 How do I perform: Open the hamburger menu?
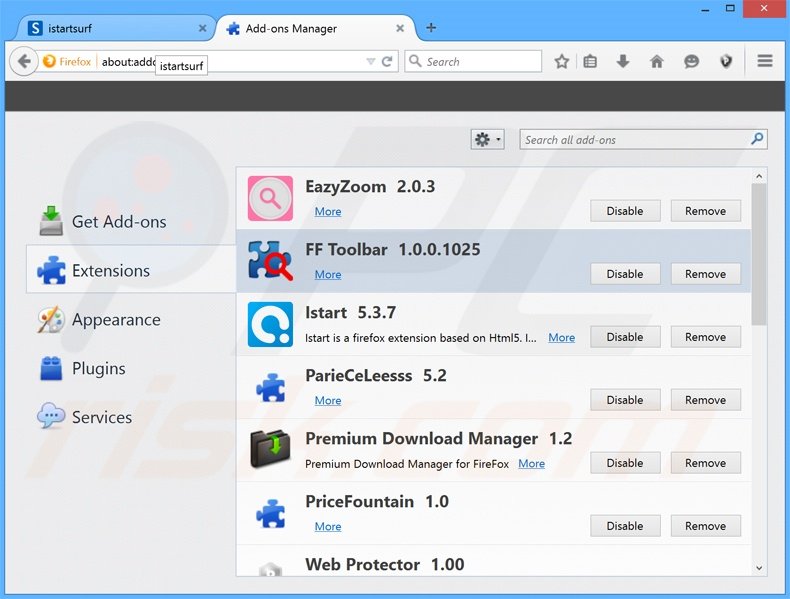point(765,61)
